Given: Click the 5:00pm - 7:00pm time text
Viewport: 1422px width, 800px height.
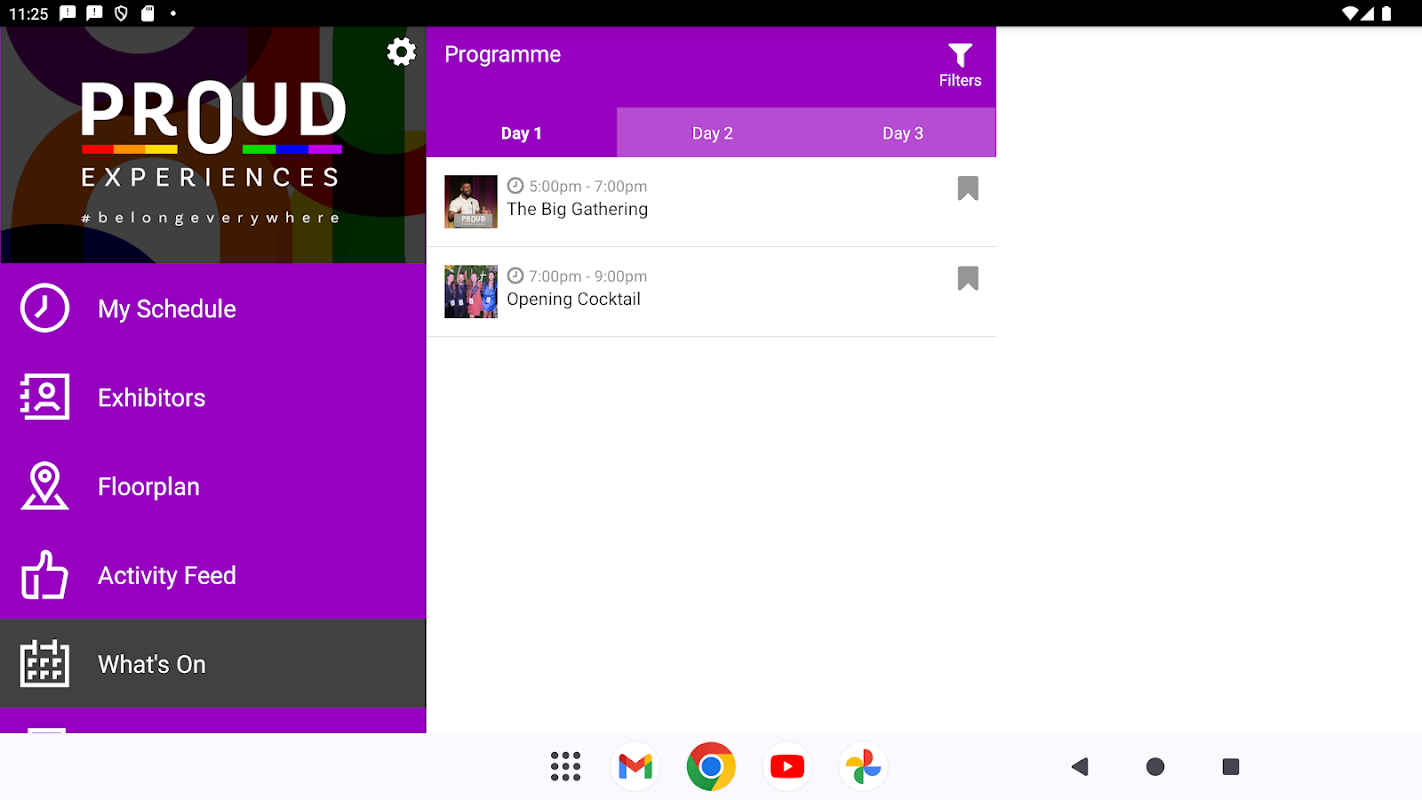Looking at the screenshot, I should tap(588, 186).
